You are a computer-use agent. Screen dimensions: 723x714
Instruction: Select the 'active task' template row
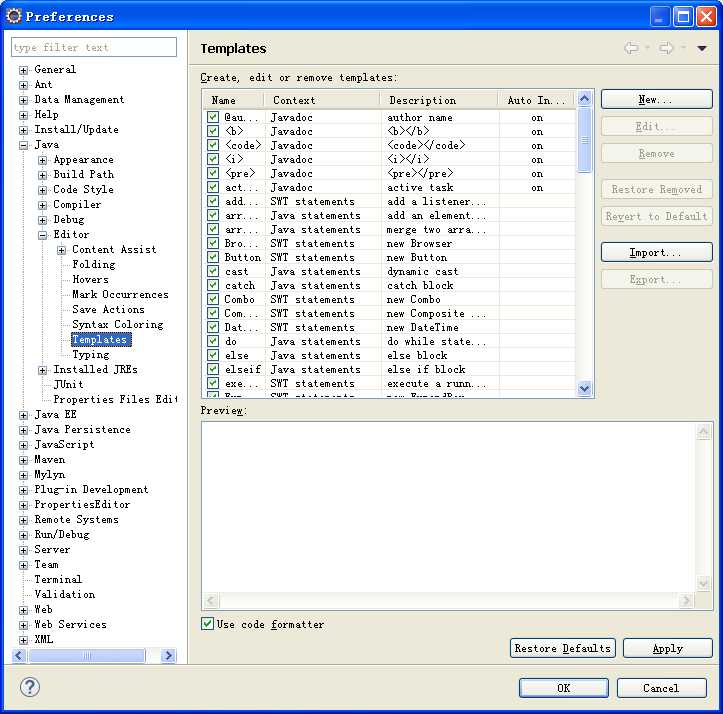[390, 187]
